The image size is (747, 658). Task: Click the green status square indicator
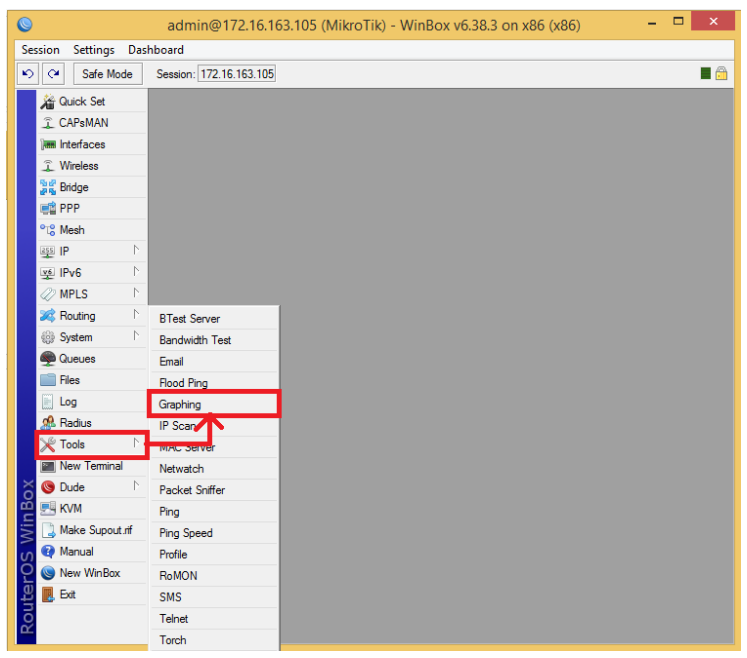(x=706, y=73)
